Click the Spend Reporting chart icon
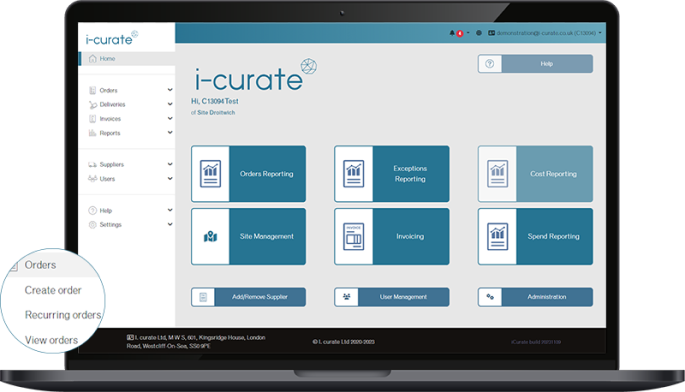The image size is (685, 392). [x=498, y=236]
